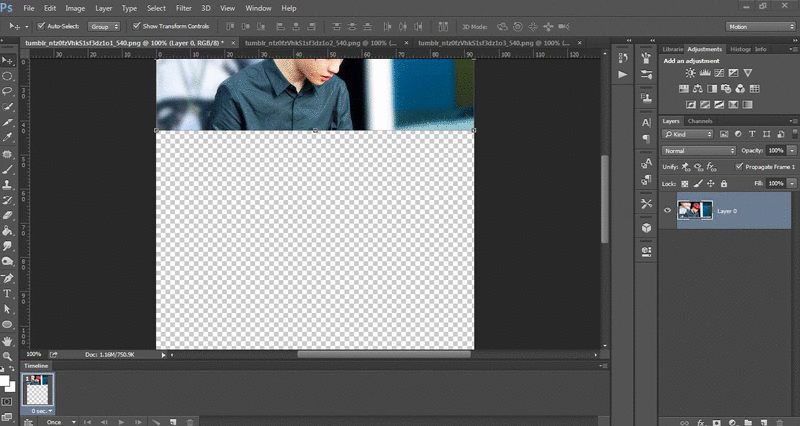The width and height of the screenshot is (800, 426).
Task: Open the Group auto-select dropdown
Action: click(x=104, y=27)
